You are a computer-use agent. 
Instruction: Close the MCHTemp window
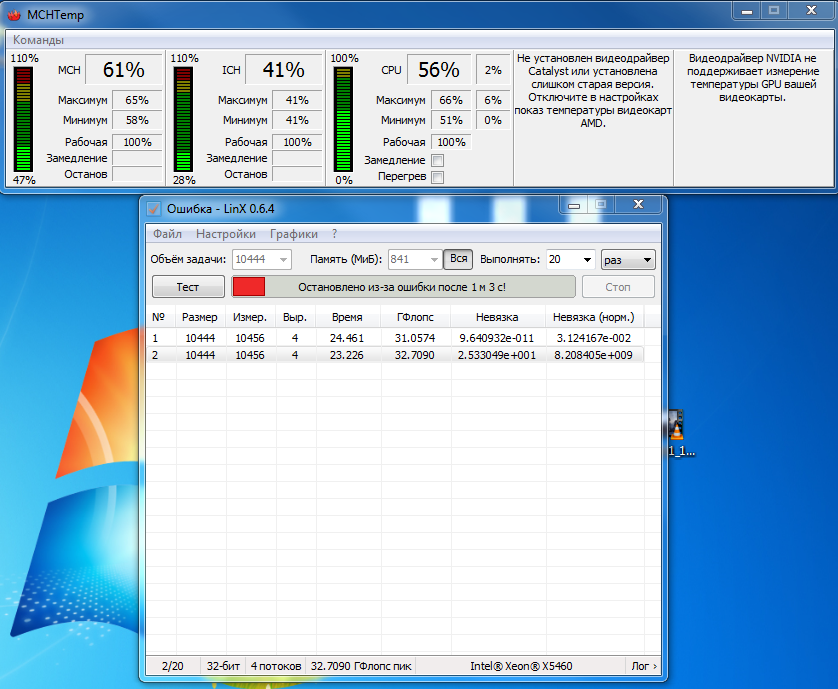(811, 11)
